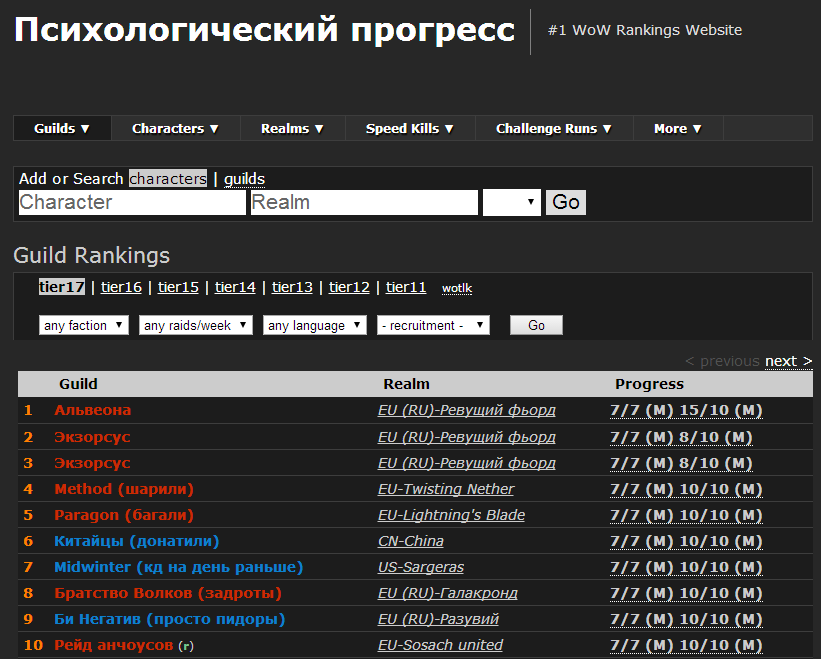Open the Guilds menu
821x659 pixels.
(x=62, y=128)
